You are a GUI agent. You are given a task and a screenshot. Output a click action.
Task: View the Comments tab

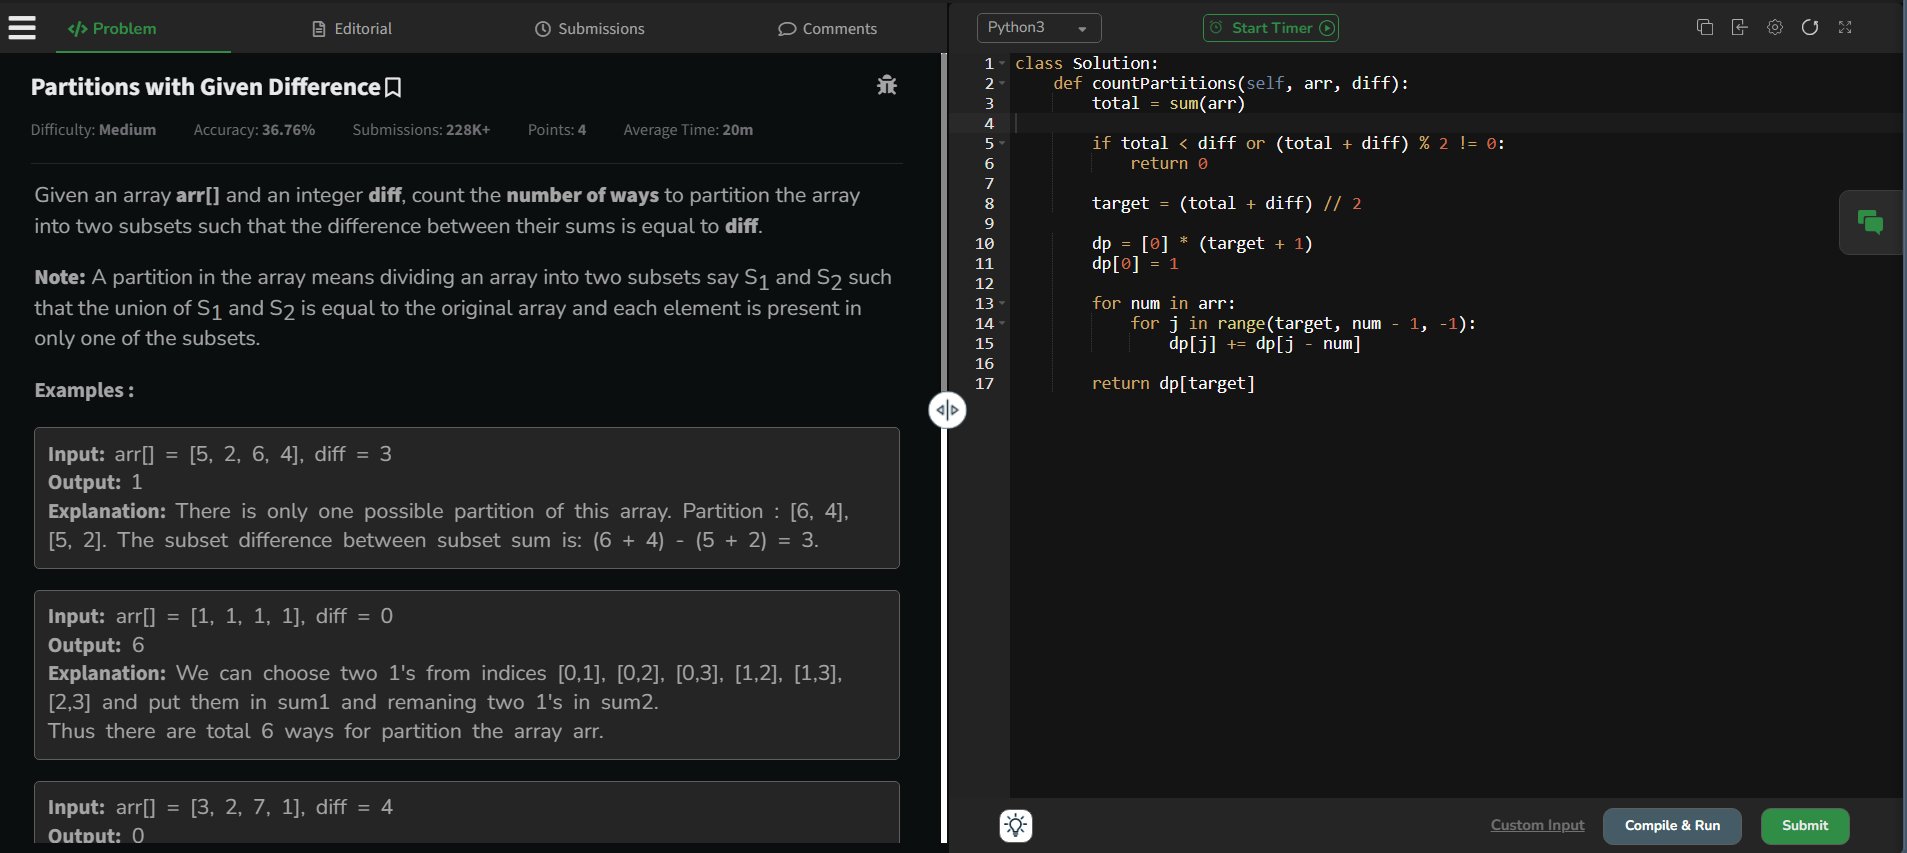827,29
